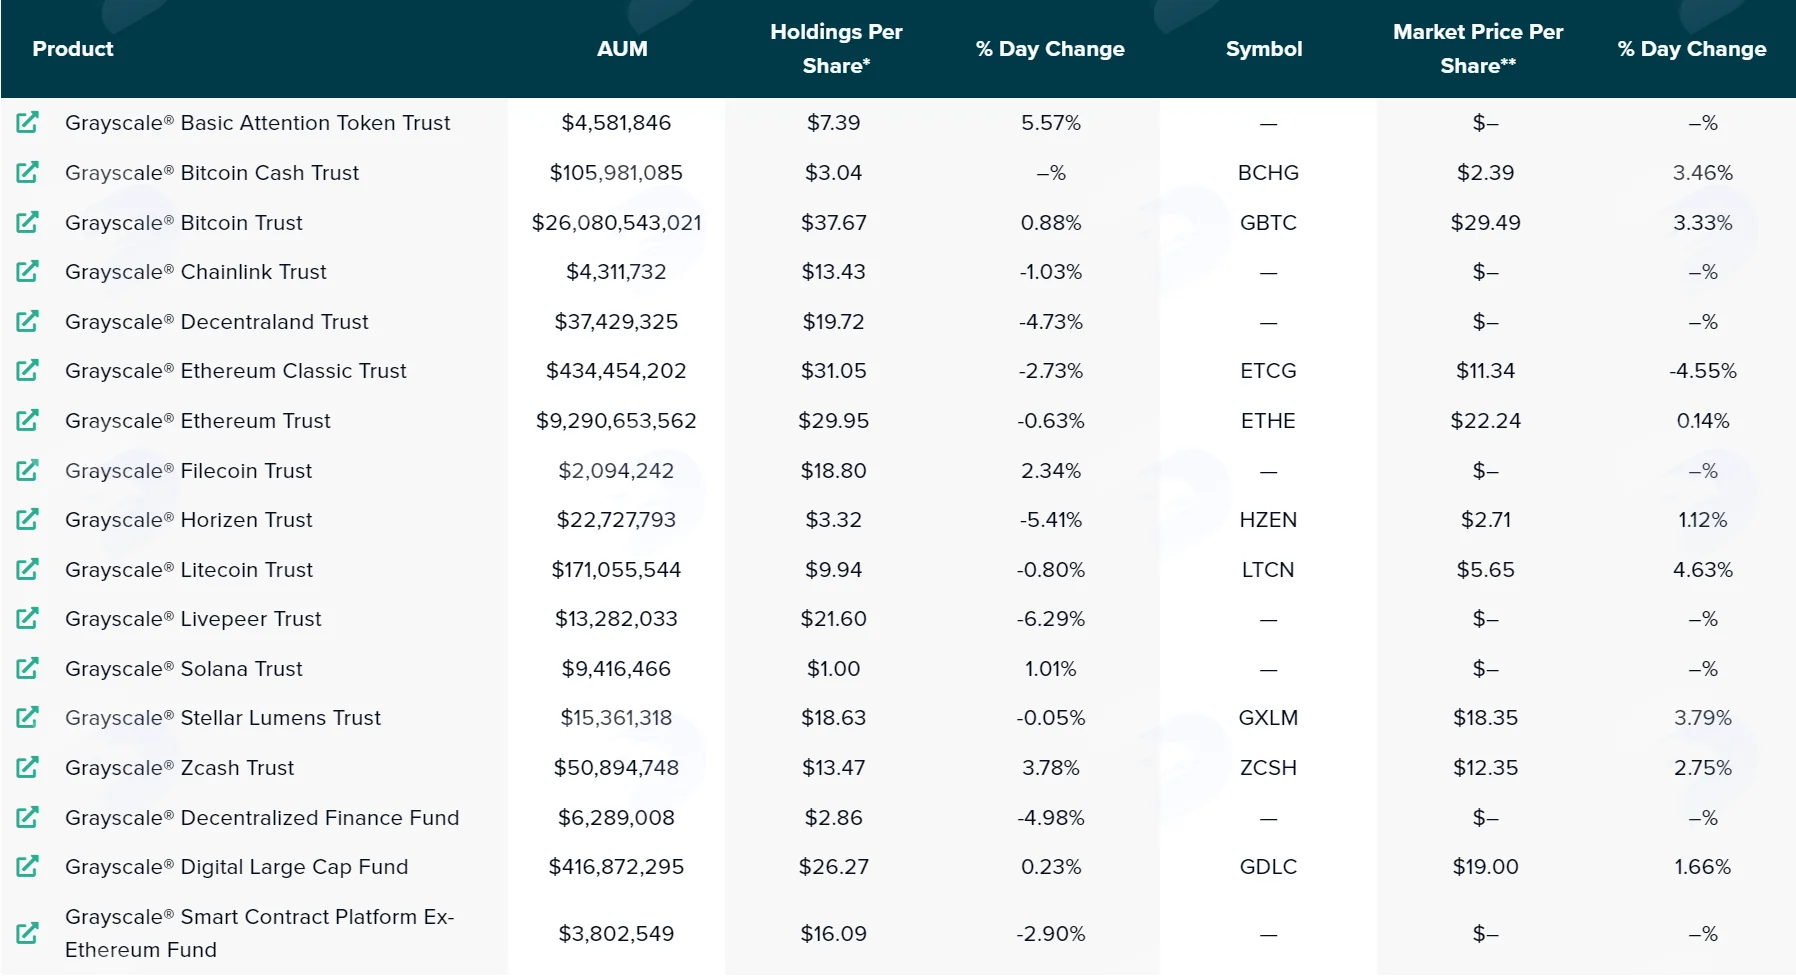Open the Grayscale Ethereum Classic Trust product link
1796x976 pixels.
pos(236,371)
